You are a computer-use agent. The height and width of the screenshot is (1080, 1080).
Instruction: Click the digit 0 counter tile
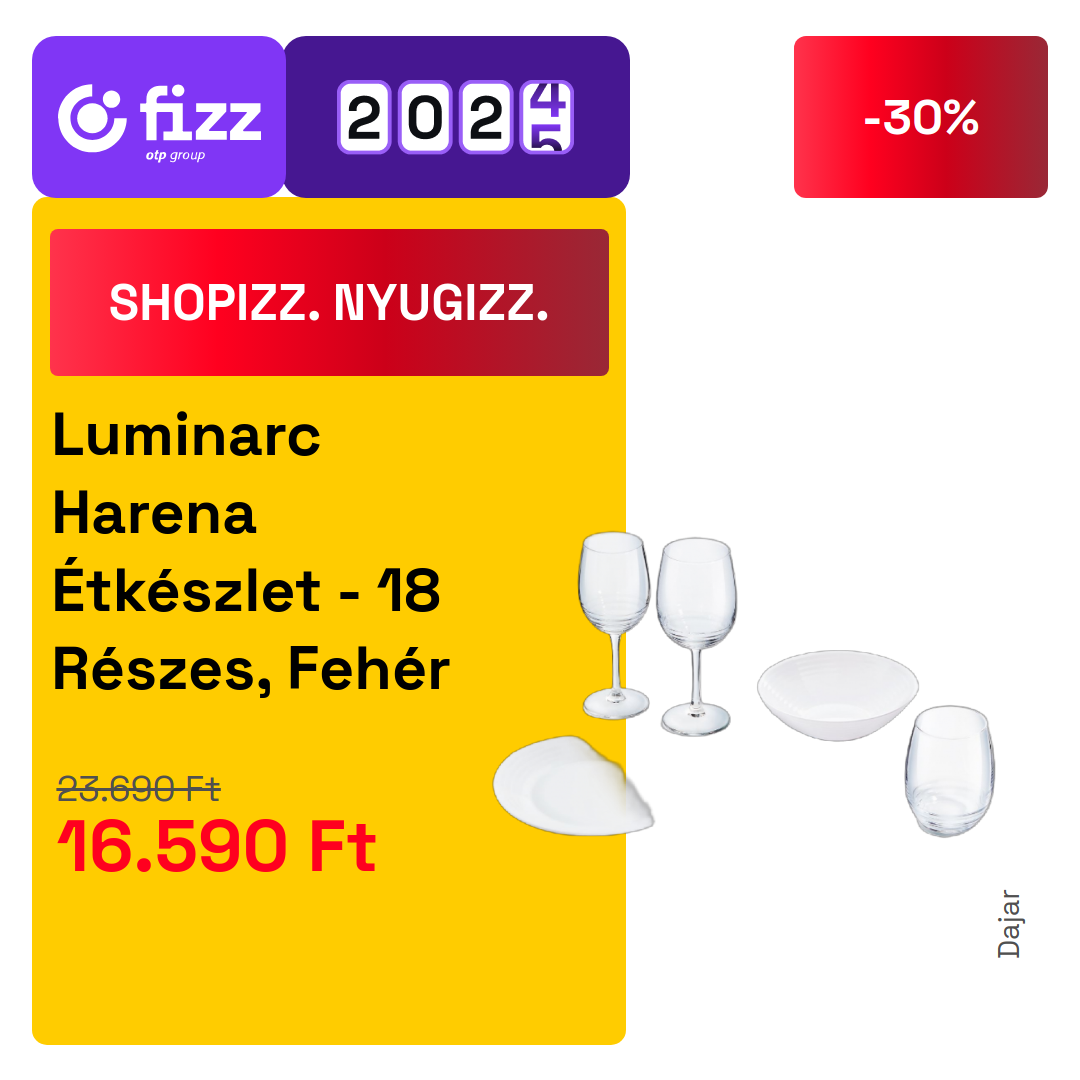[426, 117]
